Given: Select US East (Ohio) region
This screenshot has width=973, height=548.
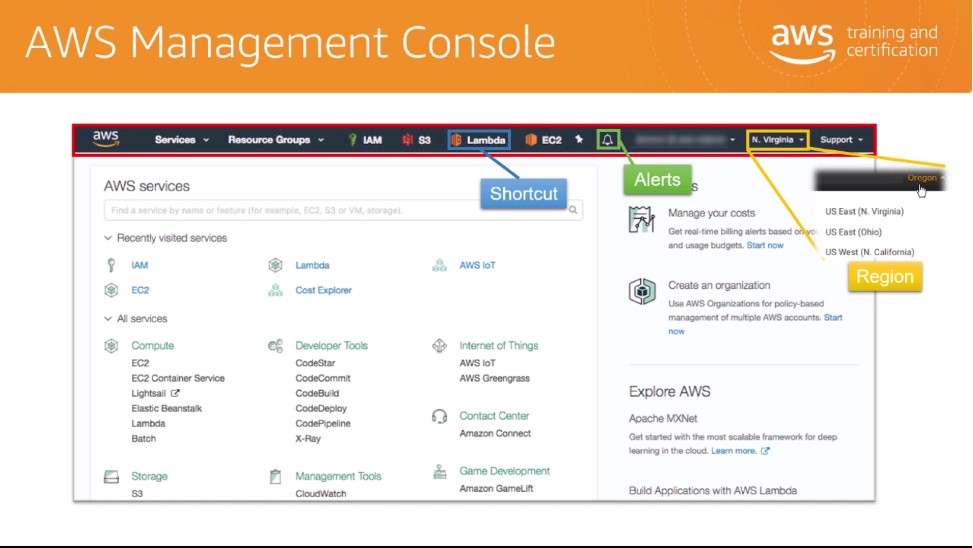Looking at the screenshot, I should 853,232.
